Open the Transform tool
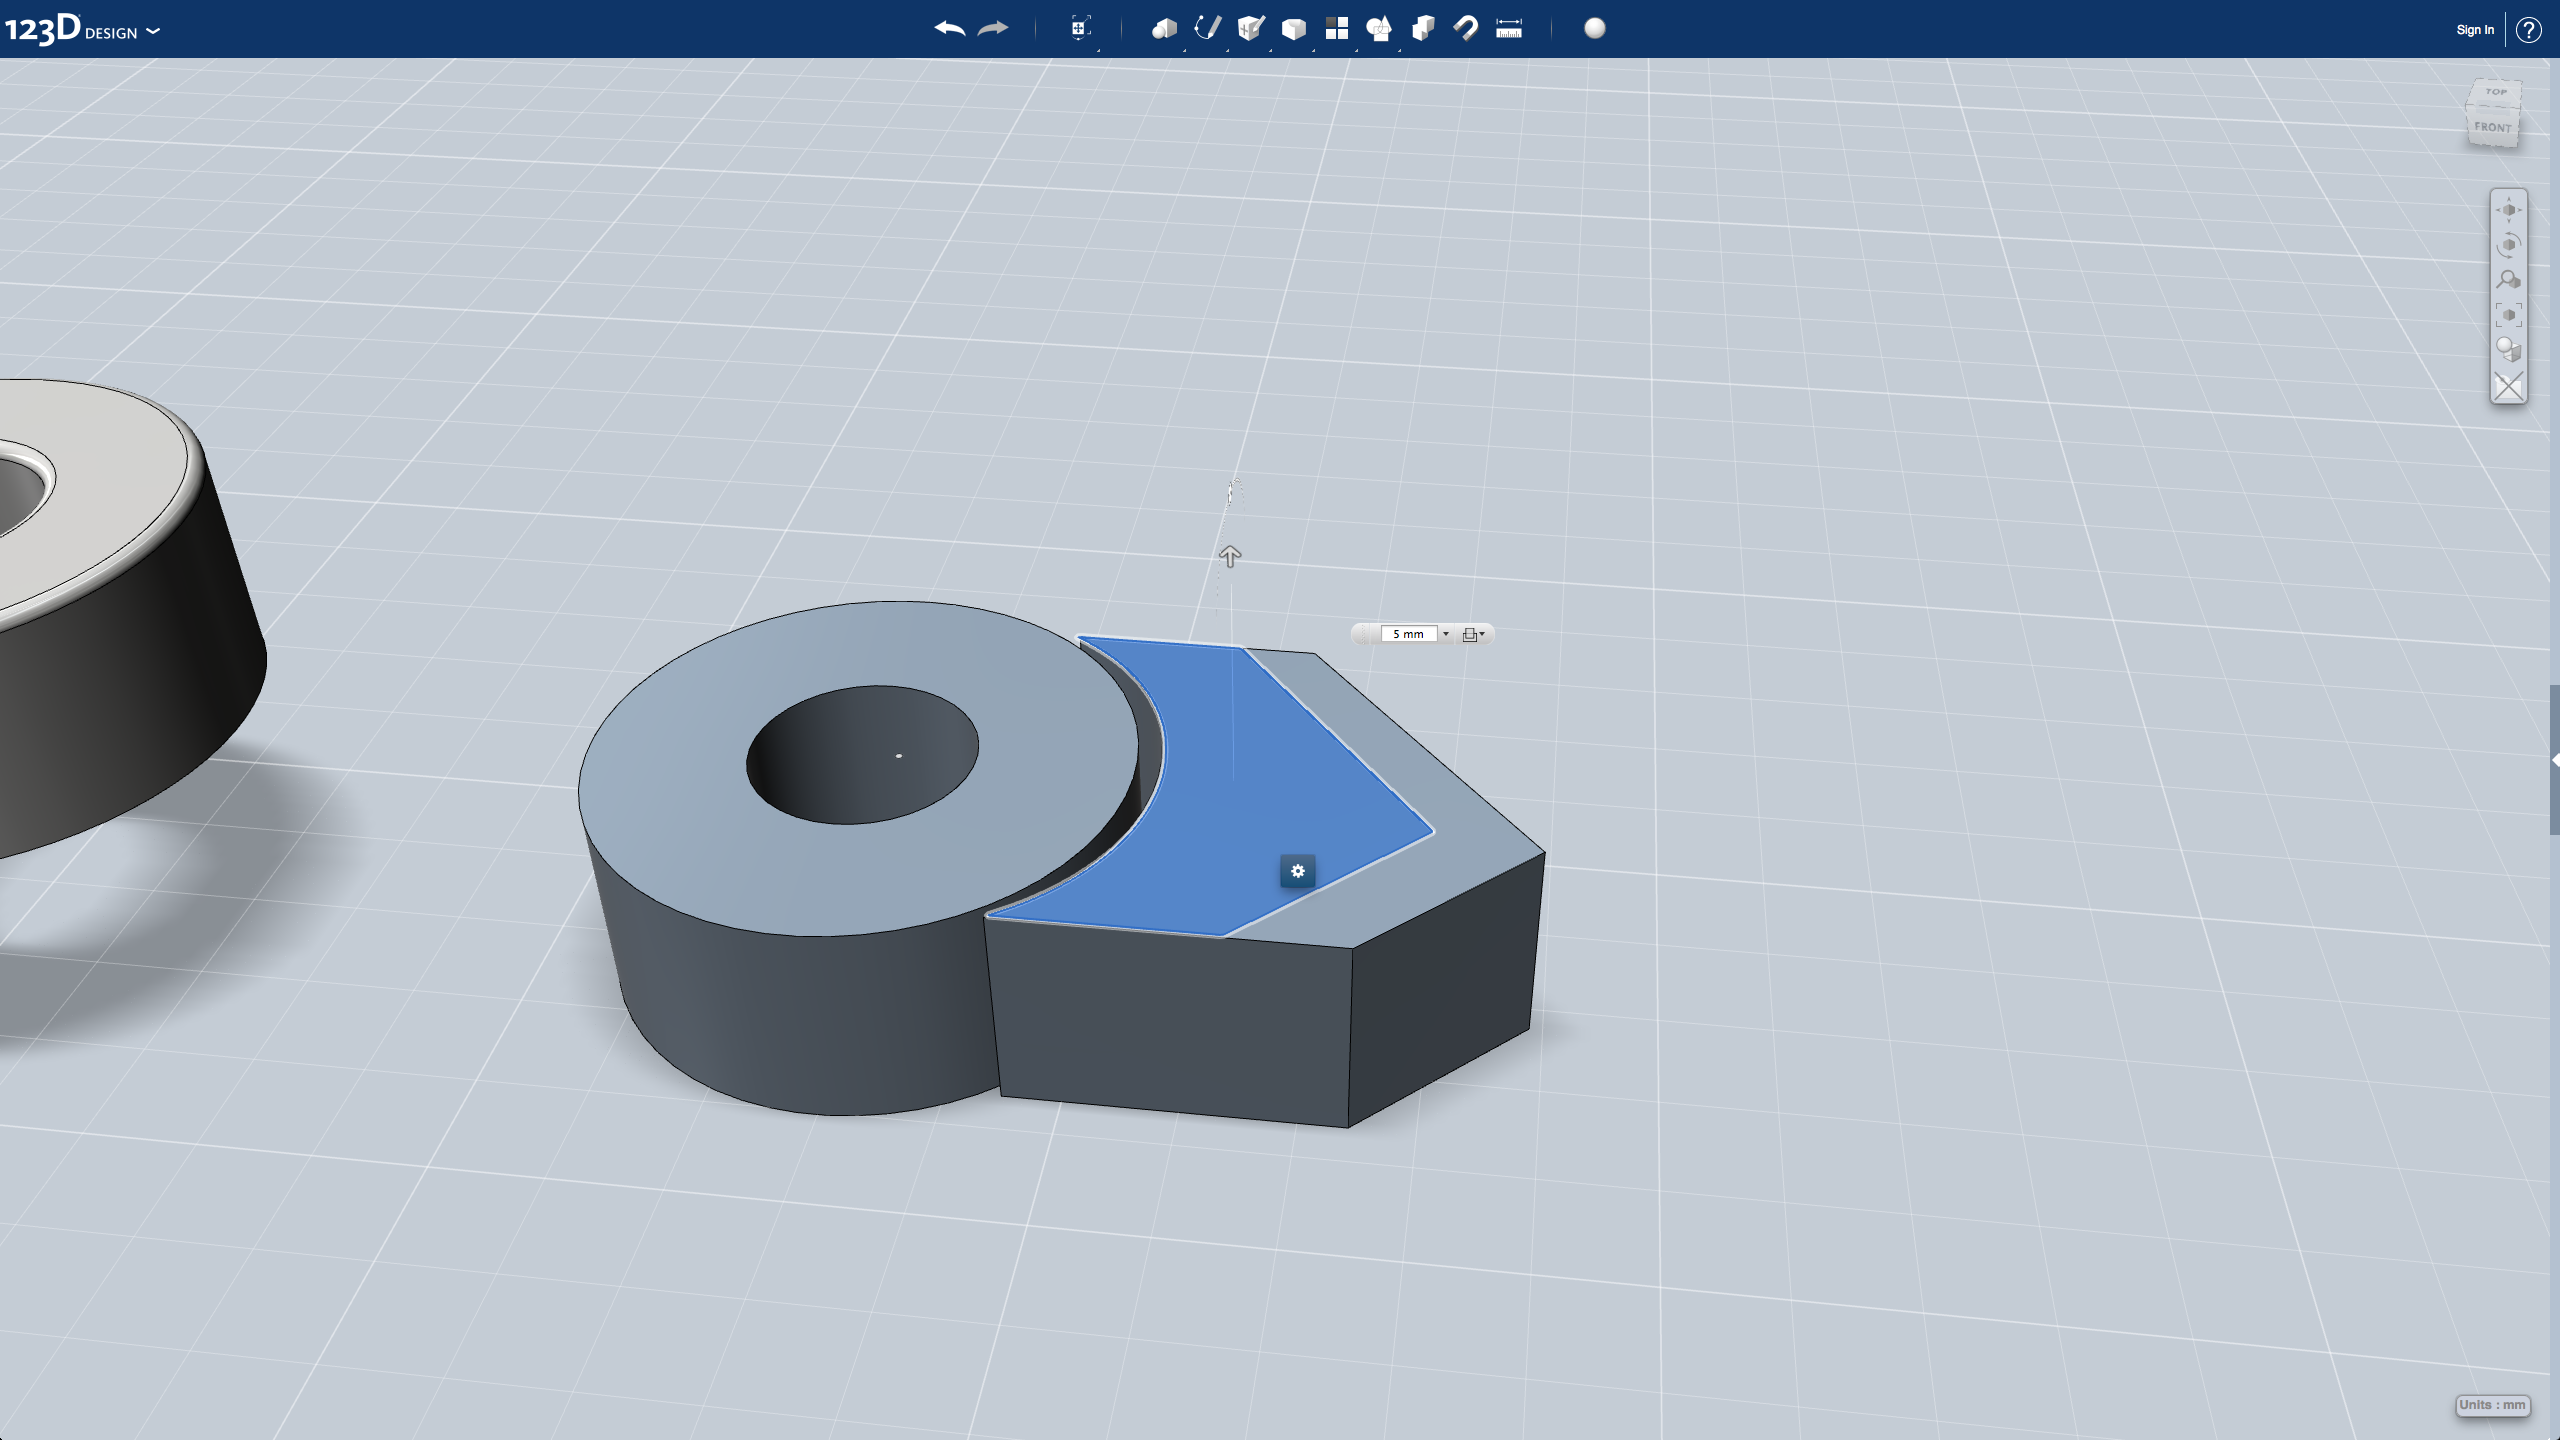The image size is (2560, 1440). (x=1080, y=29)
